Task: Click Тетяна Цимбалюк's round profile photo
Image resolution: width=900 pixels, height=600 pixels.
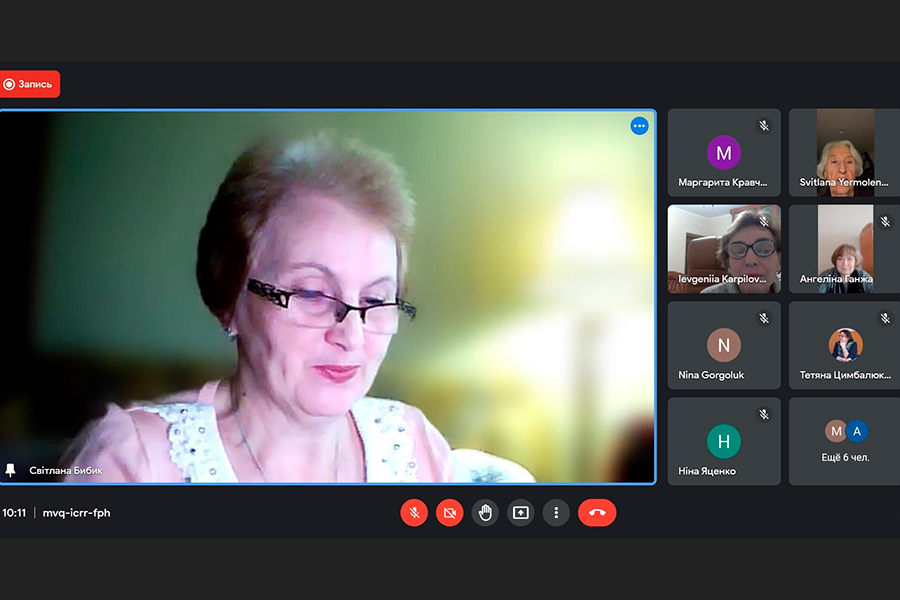Action: click(845, 345)
